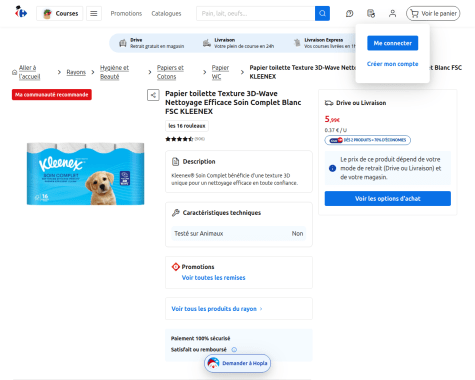Open Catalogues in the header

point(166,13)
